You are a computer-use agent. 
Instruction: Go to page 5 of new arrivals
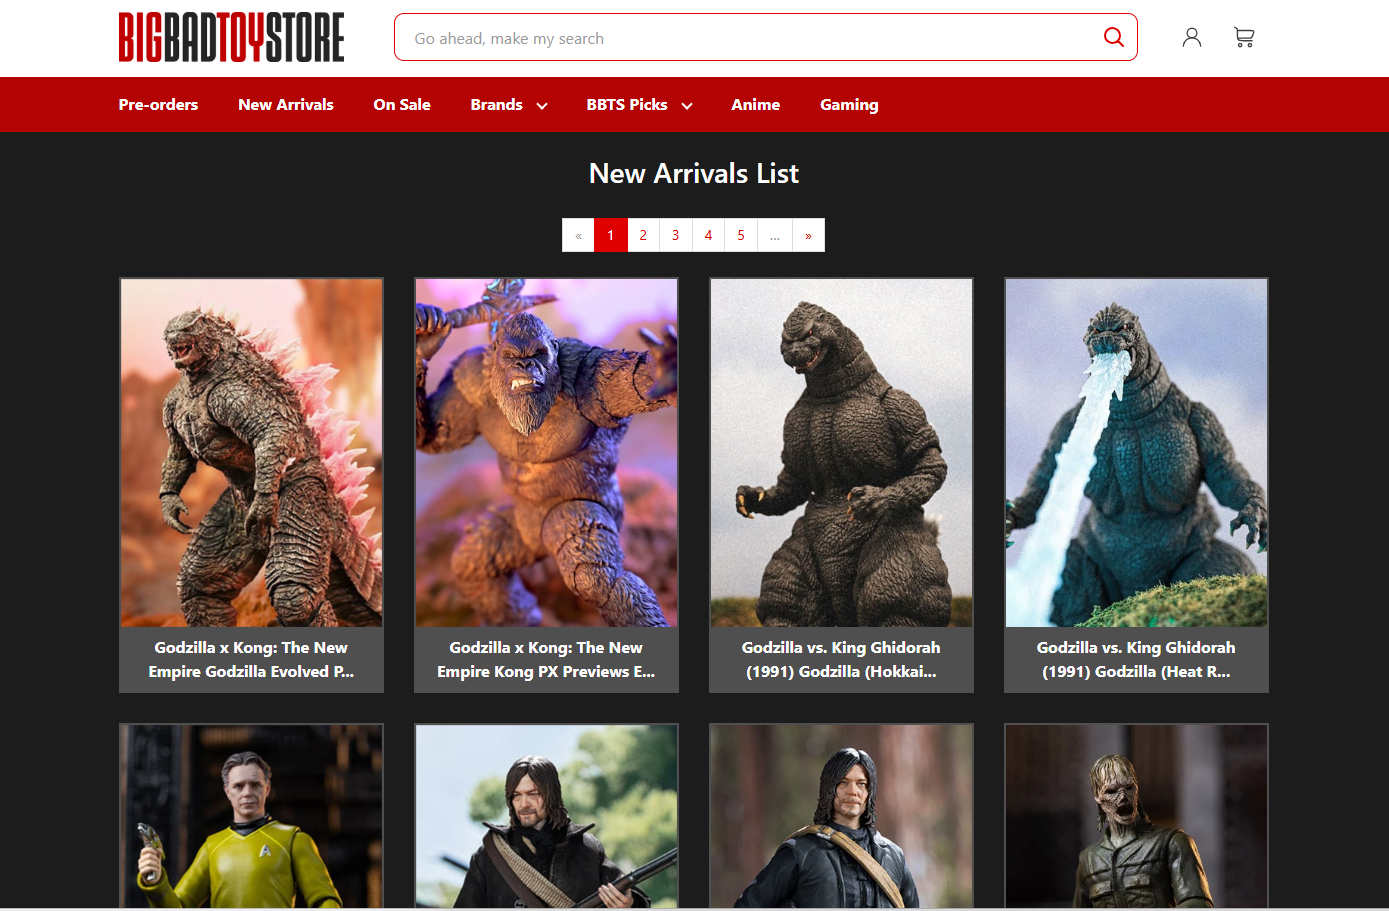[741, 235]
